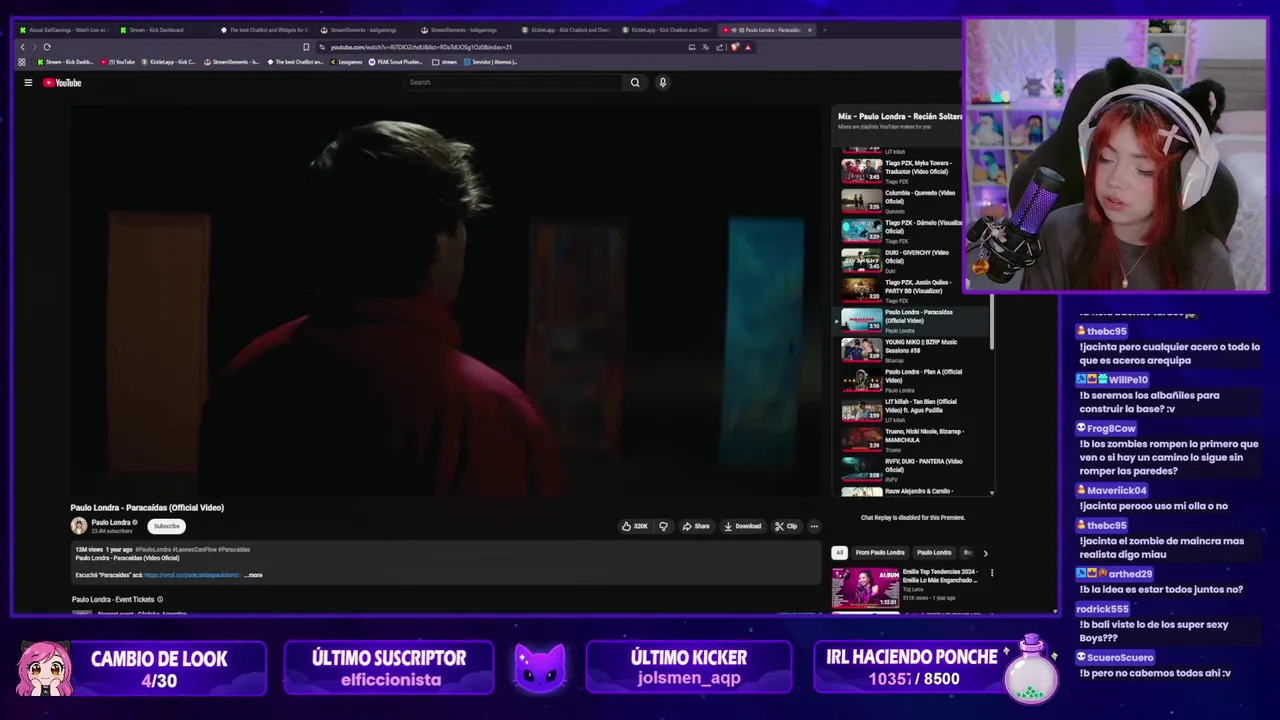Switch to the first StreamElements tab
This screenshot has height=720, width=1280.
click(x=363, y=30)
